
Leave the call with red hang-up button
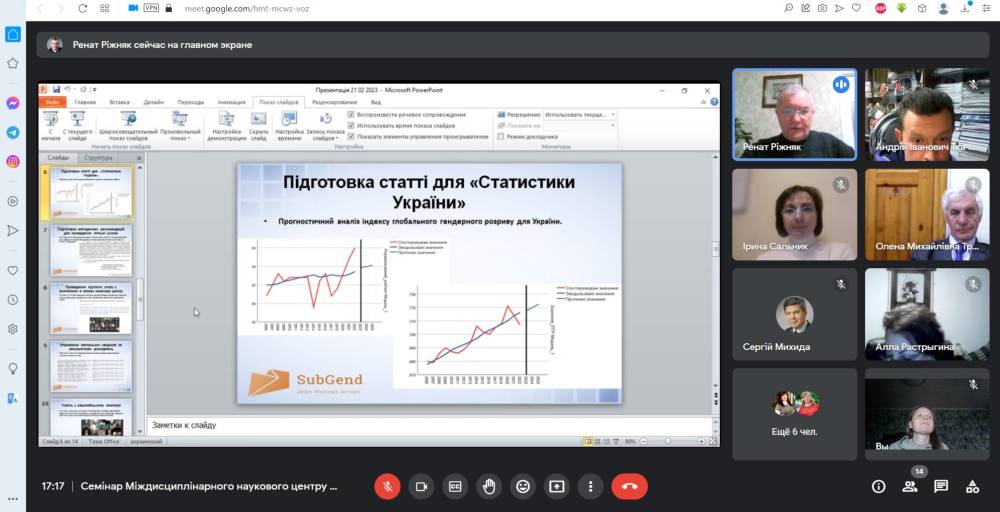point(629,486)
